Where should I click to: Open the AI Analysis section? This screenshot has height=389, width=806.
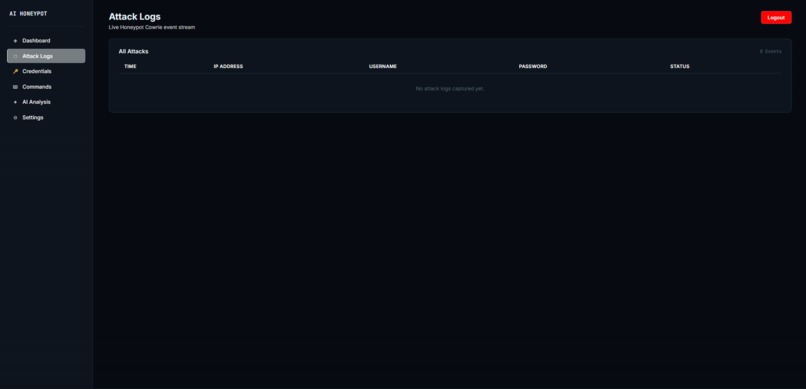coord(46,102)
